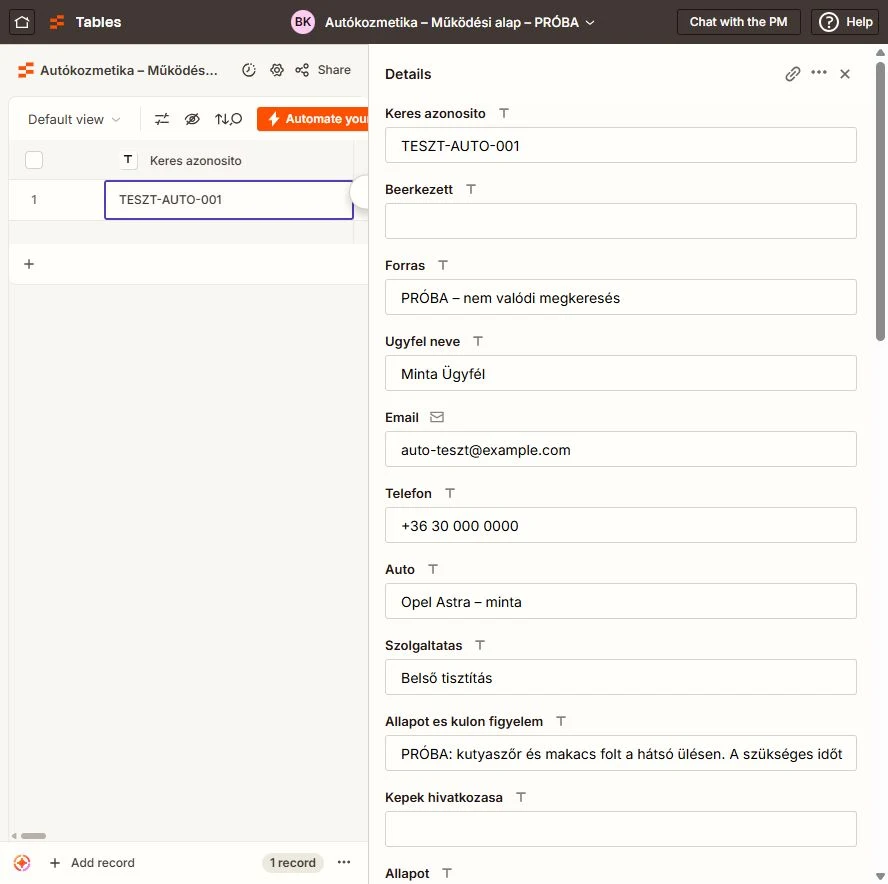Click the empty Beerkezett field

(621, 221)
